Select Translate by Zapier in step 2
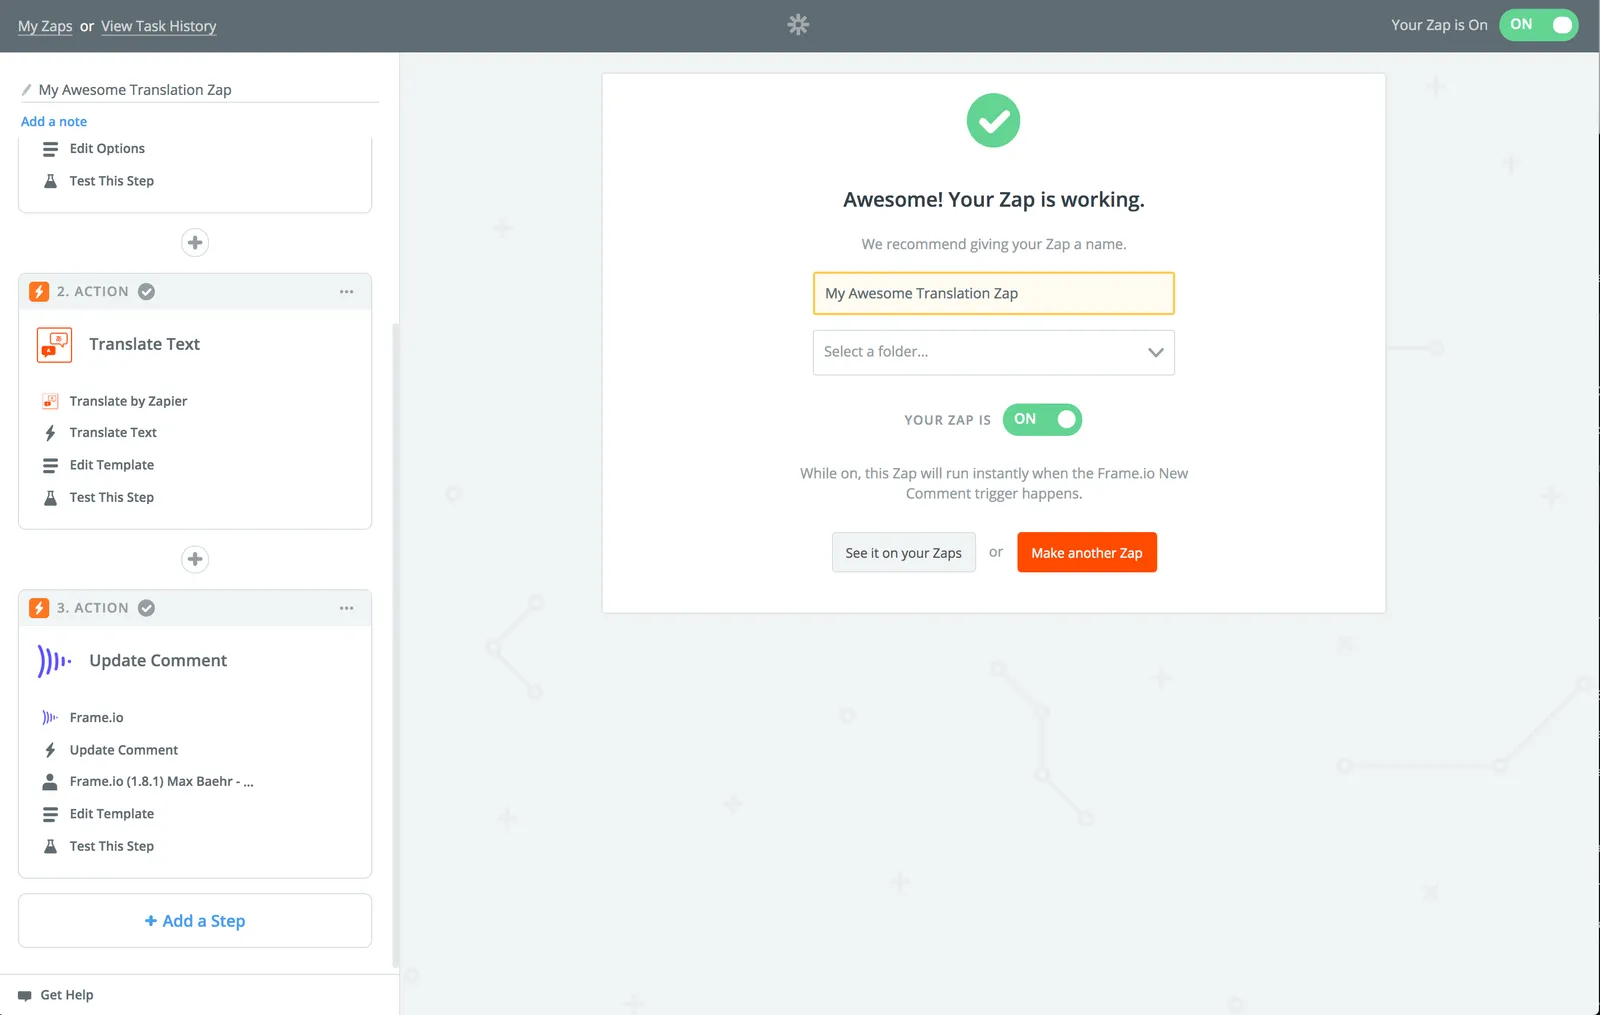 [x=128, y=401]
